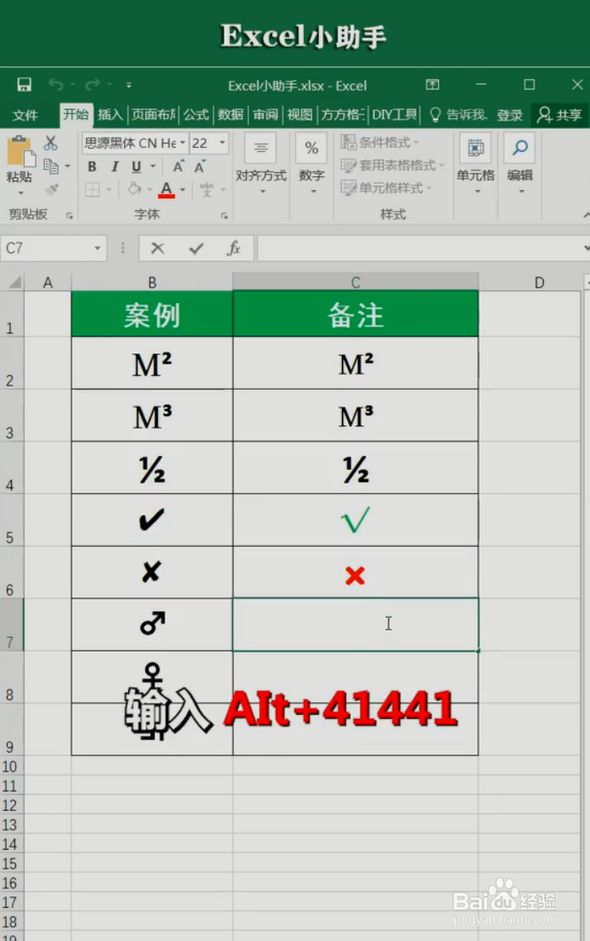Switch to the 审阅 (Review) tab
590x941 pixels.
(265, 115)
